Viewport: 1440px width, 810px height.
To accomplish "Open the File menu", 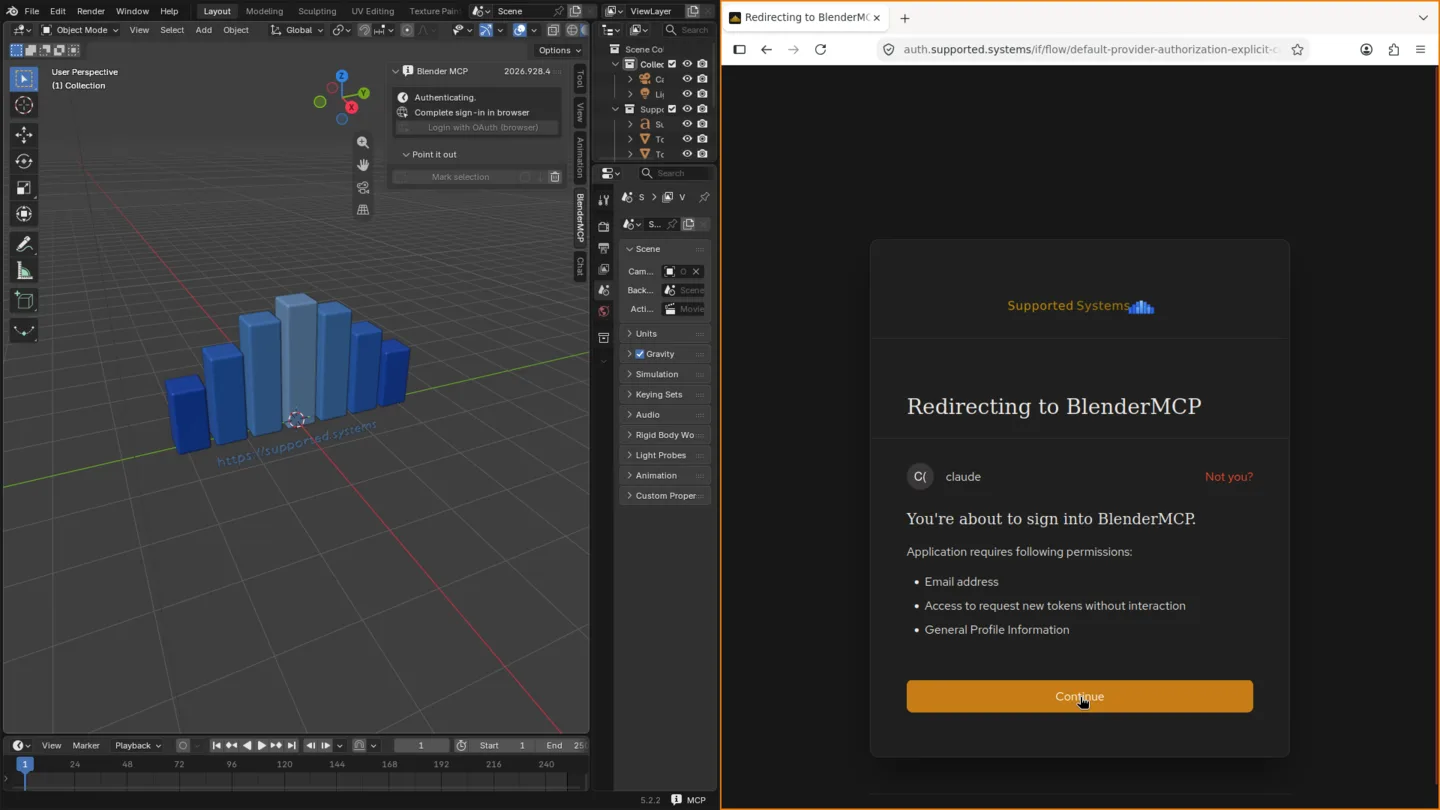I will [32, 11].
